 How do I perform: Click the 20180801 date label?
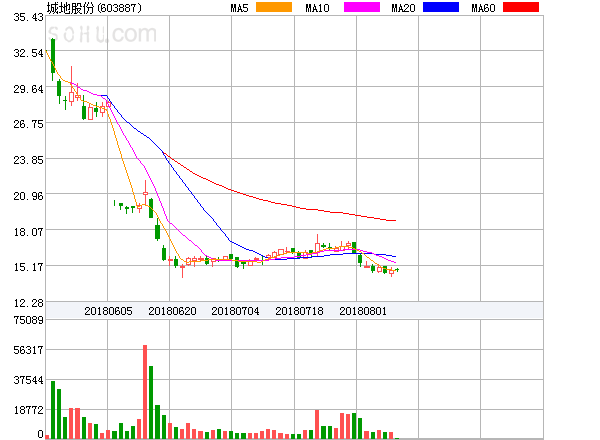tap(363, 312)
